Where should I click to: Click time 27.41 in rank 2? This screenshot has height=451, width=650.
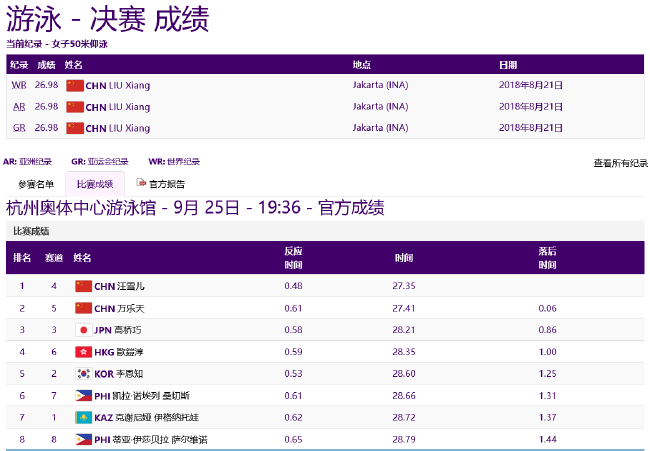[x=404, y=308]
